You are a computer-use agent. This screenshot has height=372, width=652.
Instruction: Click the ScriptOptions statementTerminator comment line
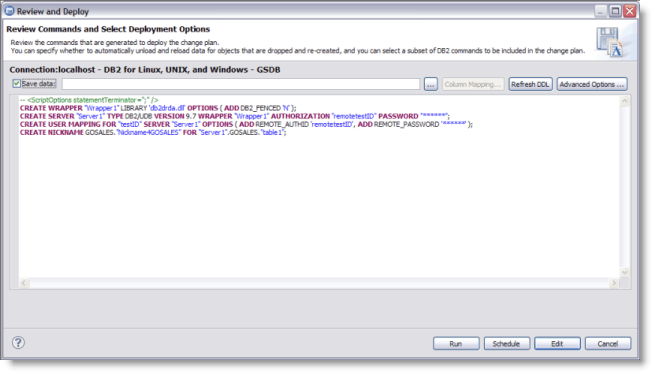tap(89, 100)
